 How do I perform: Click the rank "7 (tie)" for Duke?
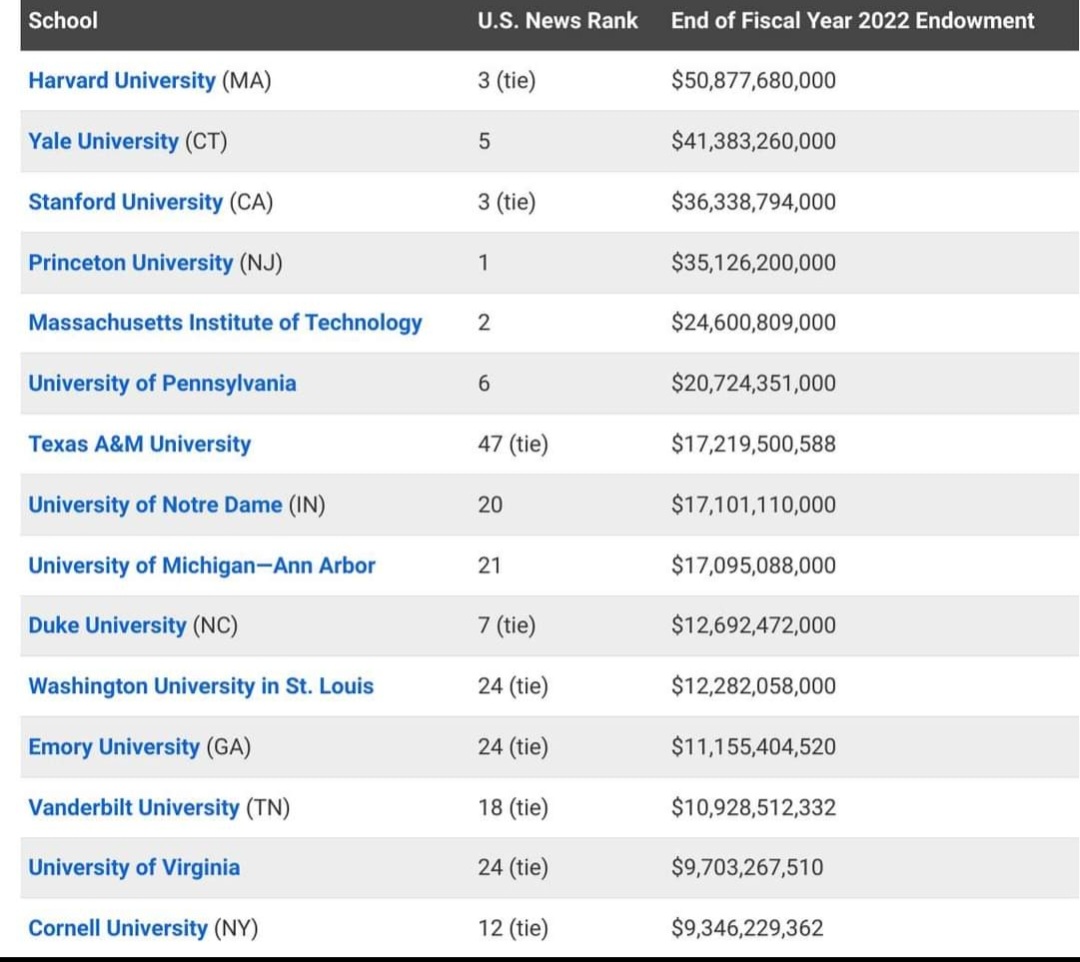pos(507,625)
